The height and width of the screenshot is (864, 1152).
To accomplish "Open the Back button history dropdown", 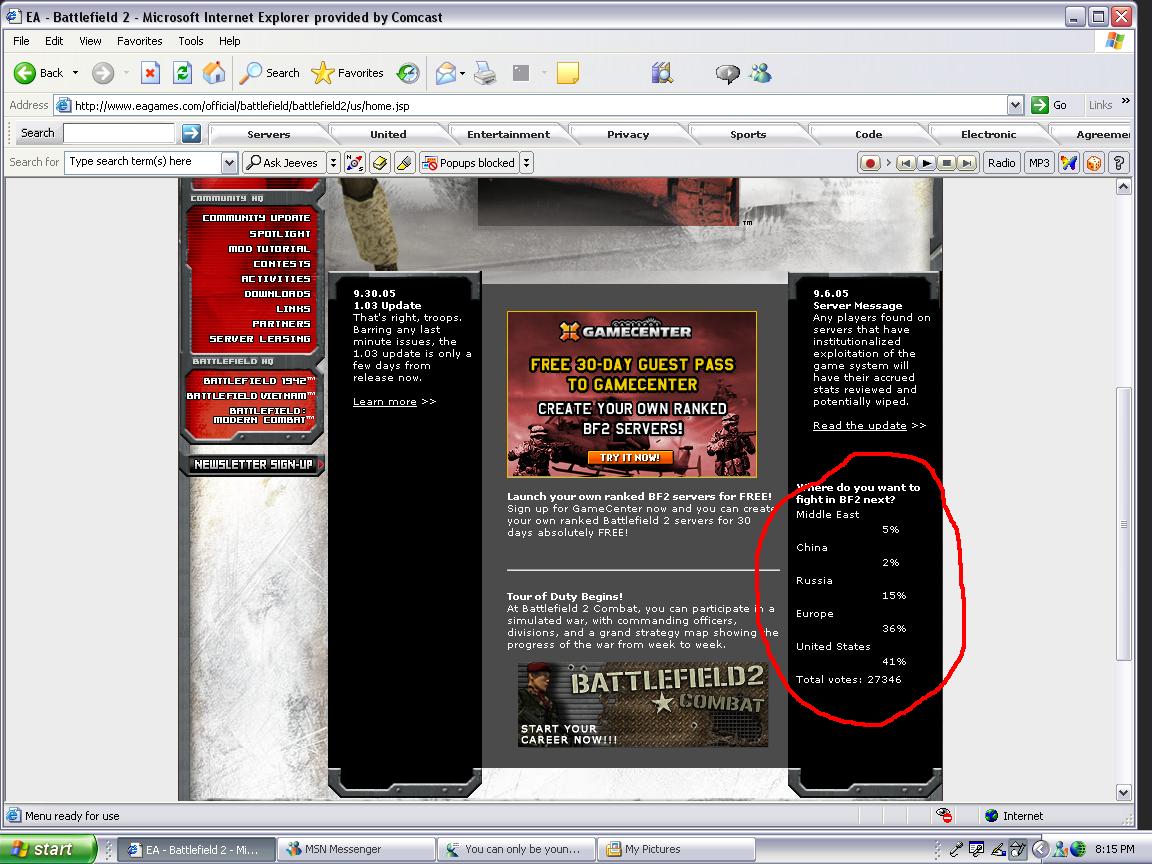I will coord(75,73).
